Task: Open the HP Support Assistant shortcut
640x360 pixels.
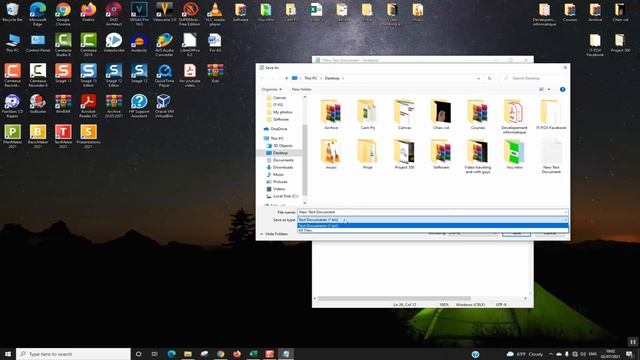Action: point(139,105)
